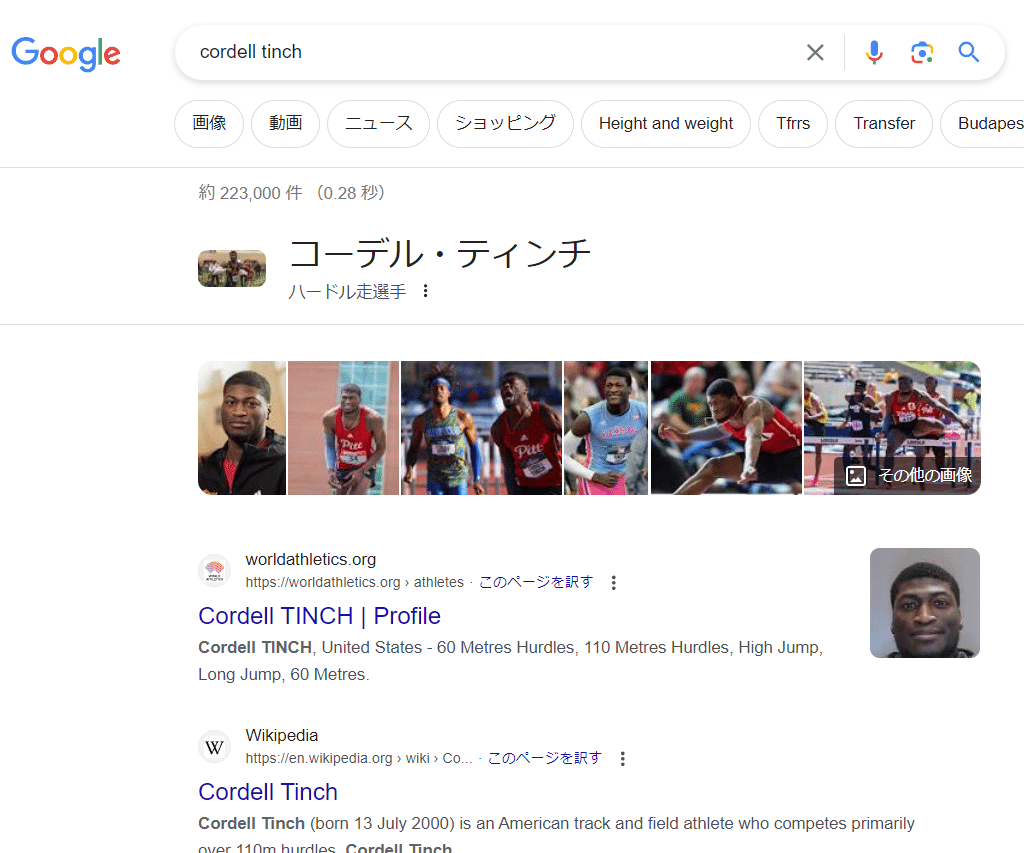Start voice search with microphone icon
The width and height of the screenshot is (1024, 853).
click(x=874, y=52)
